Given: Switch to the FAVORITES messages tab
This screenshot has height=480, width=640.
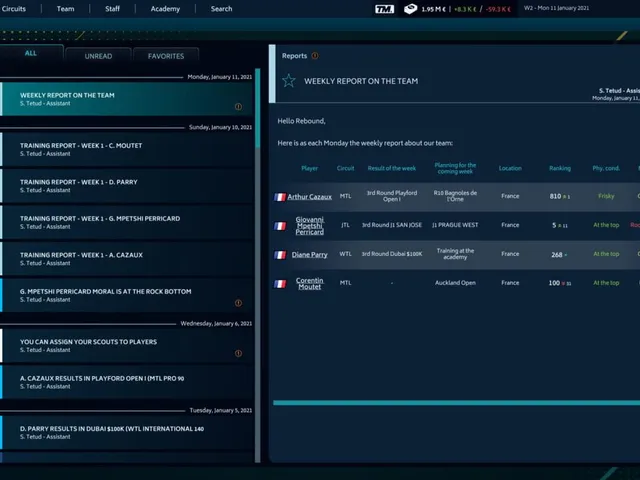Looking at the screenshot, I should point(166,56).
